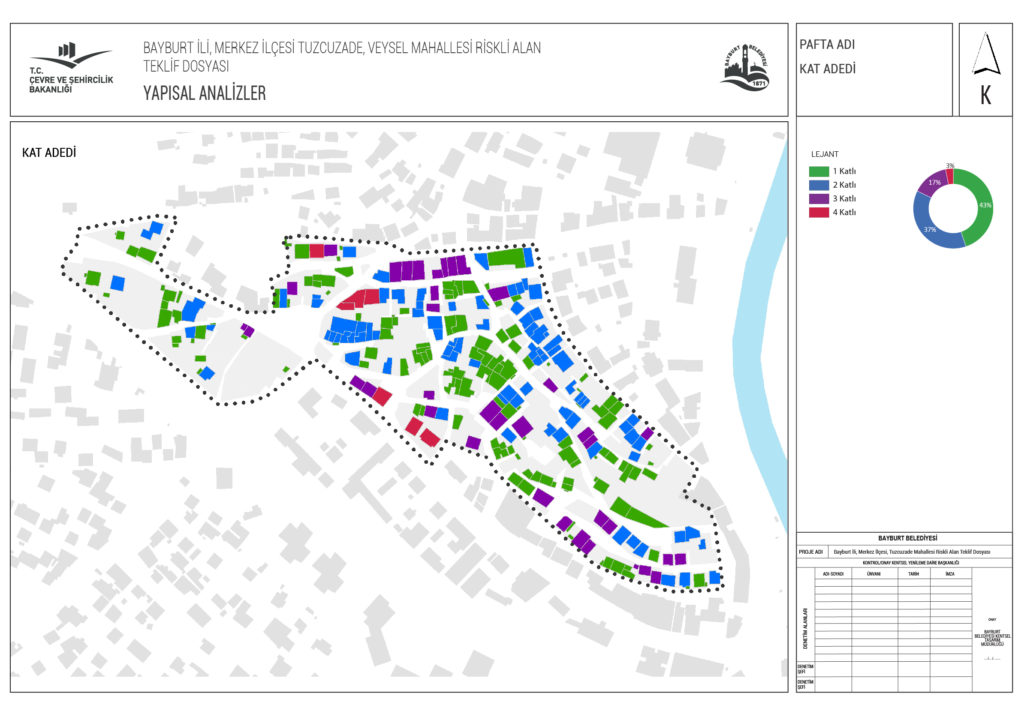Screen dimensions: 1024x723
Task: Click the Bayburt Belediyesi 1871 emblem
Action: [745, 67]
